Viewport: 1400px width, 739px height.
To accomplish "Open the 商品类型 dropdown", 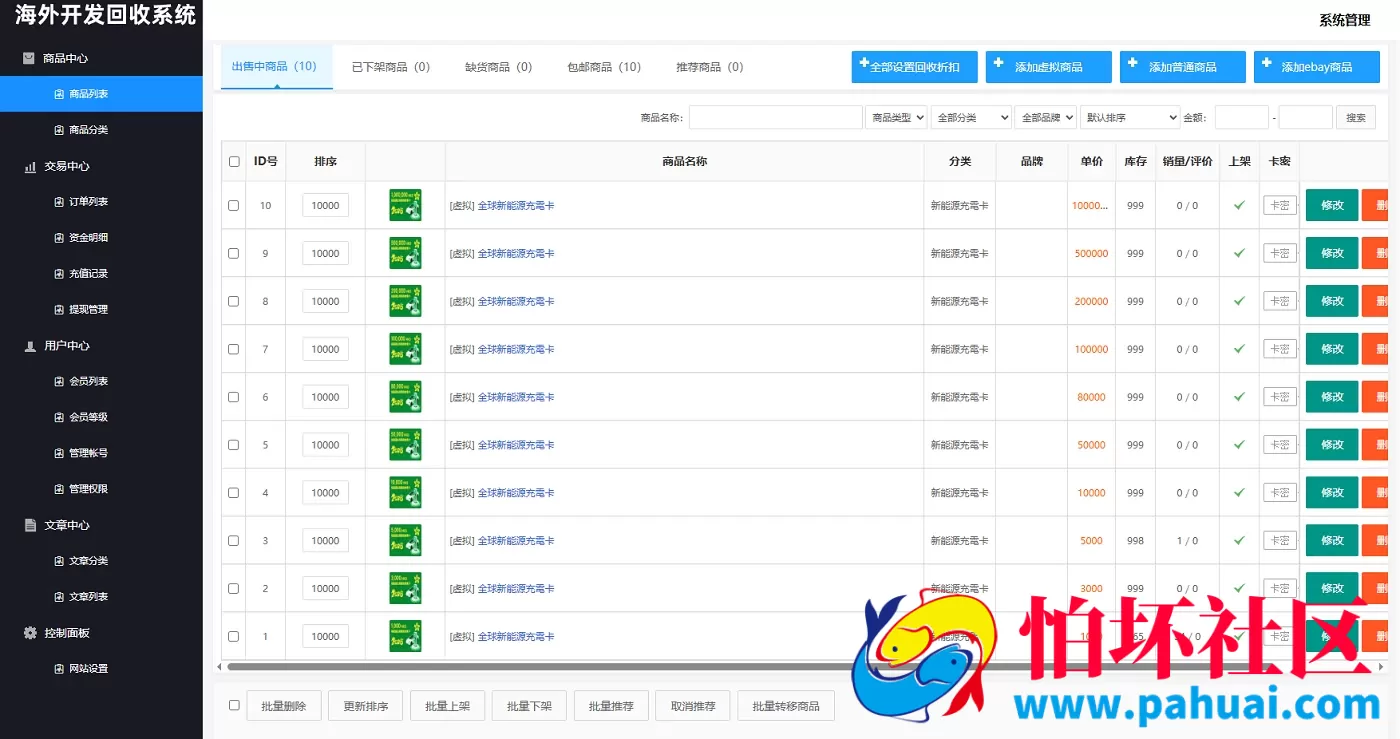I will click(896, 118).
